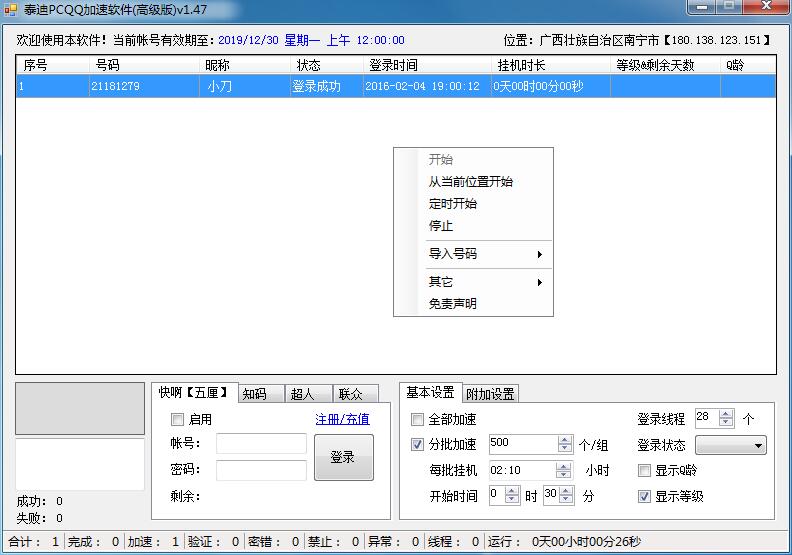Decrease 个/组 batch size with down arrow
Screen dimensions: 792x555
coord(565,448)
